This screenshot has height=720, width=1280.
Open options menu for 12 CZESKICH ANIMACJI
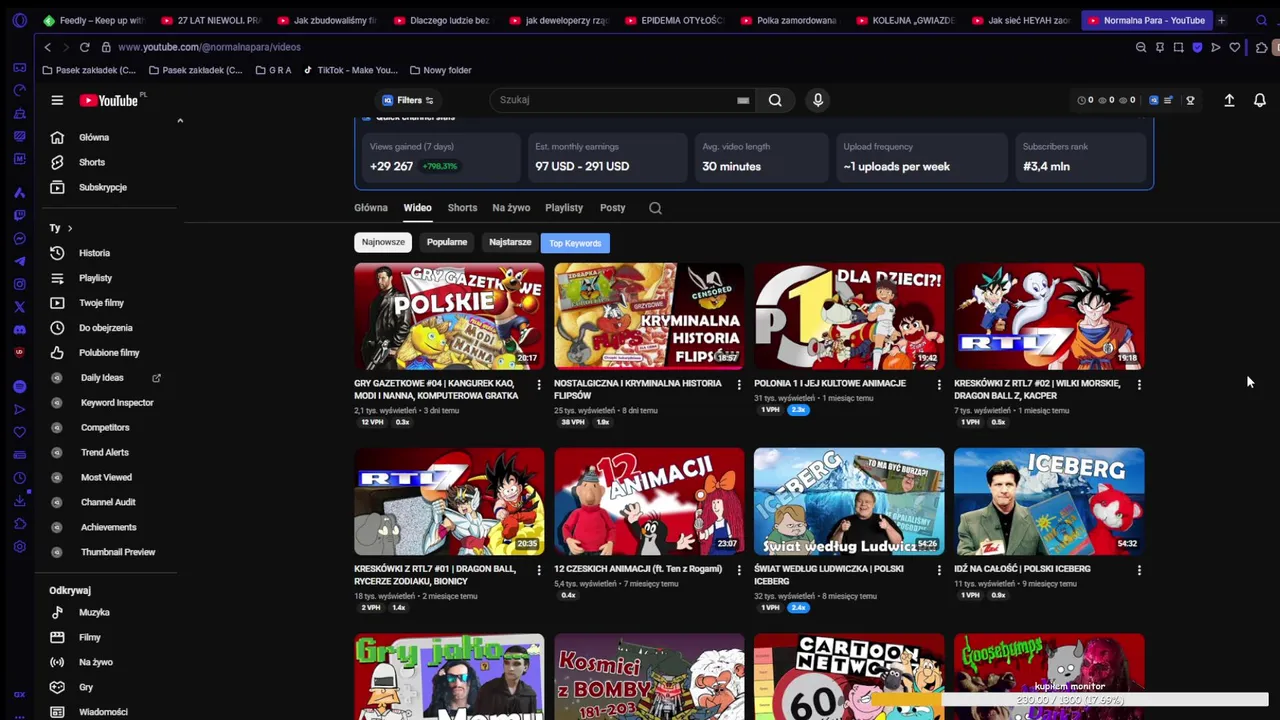(x=739, y=570)
